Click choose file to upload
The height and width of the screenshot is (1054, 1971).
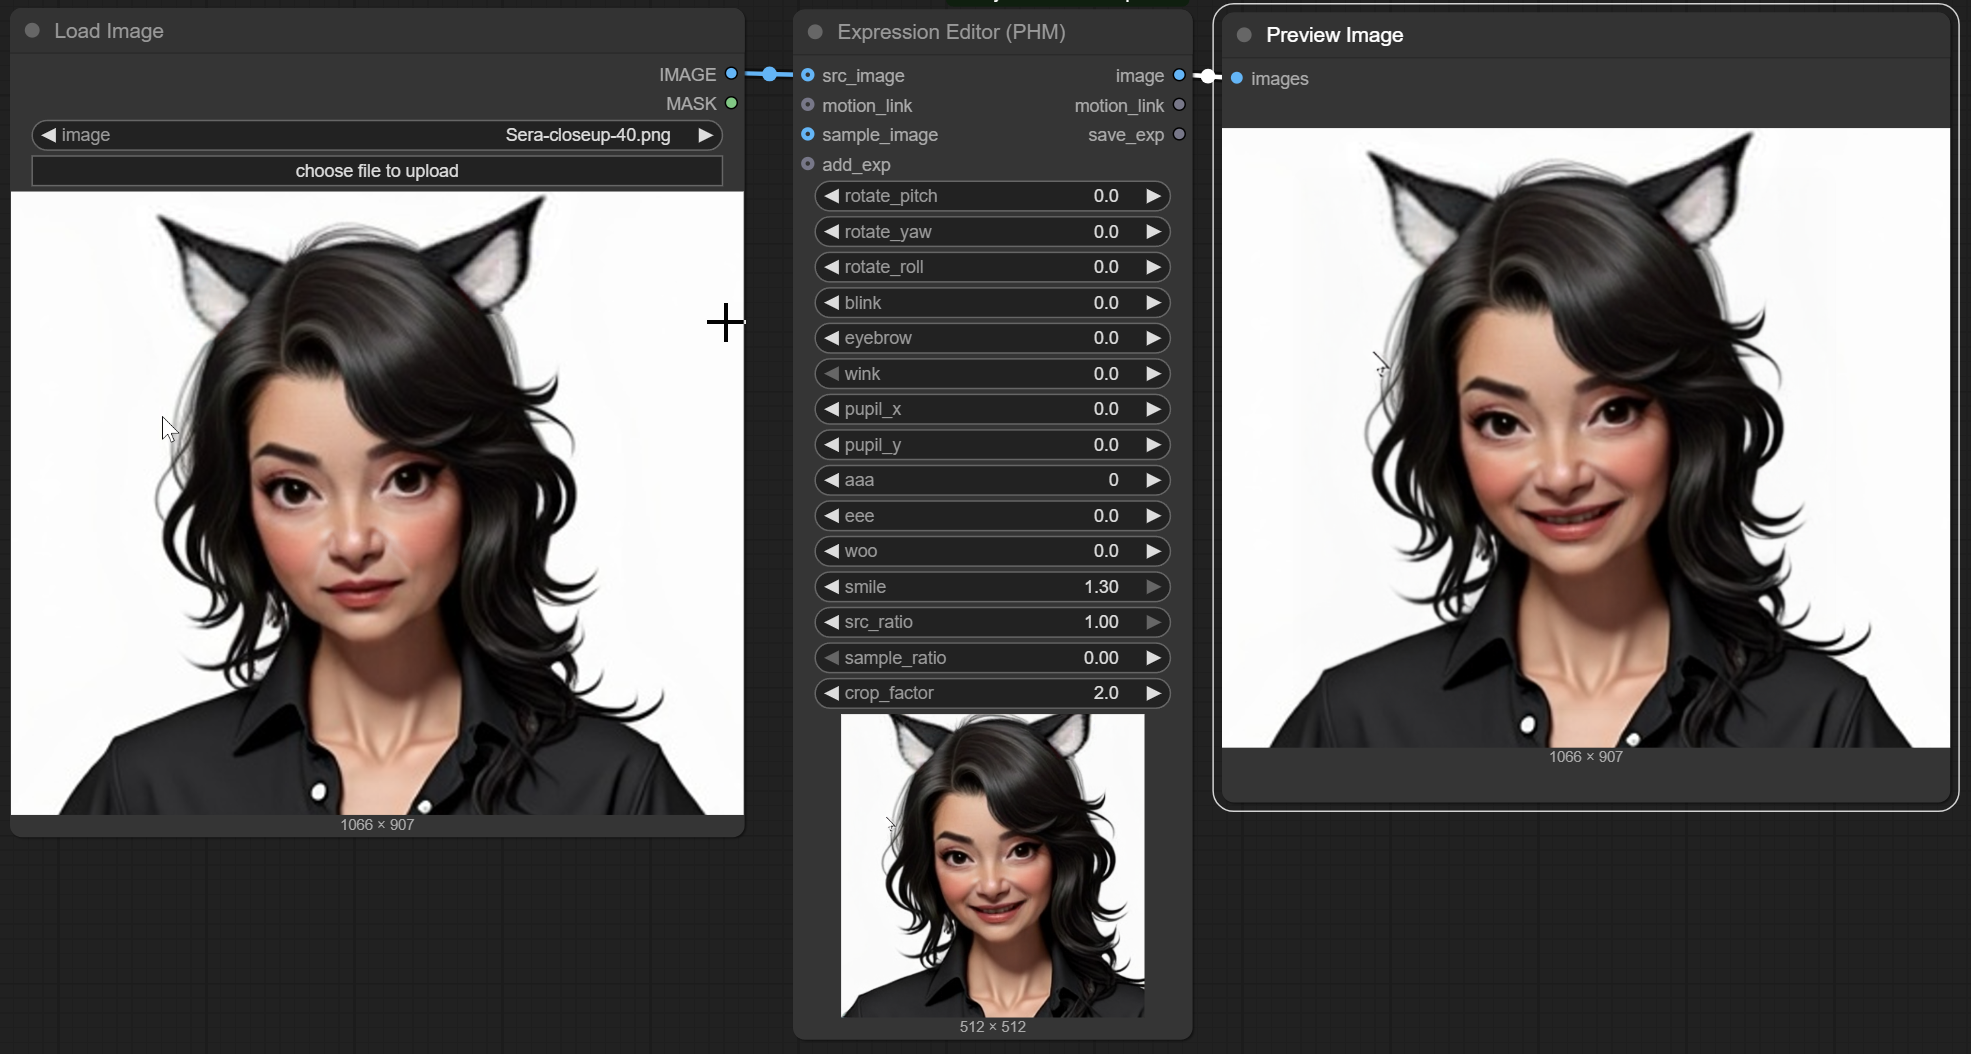376,170
